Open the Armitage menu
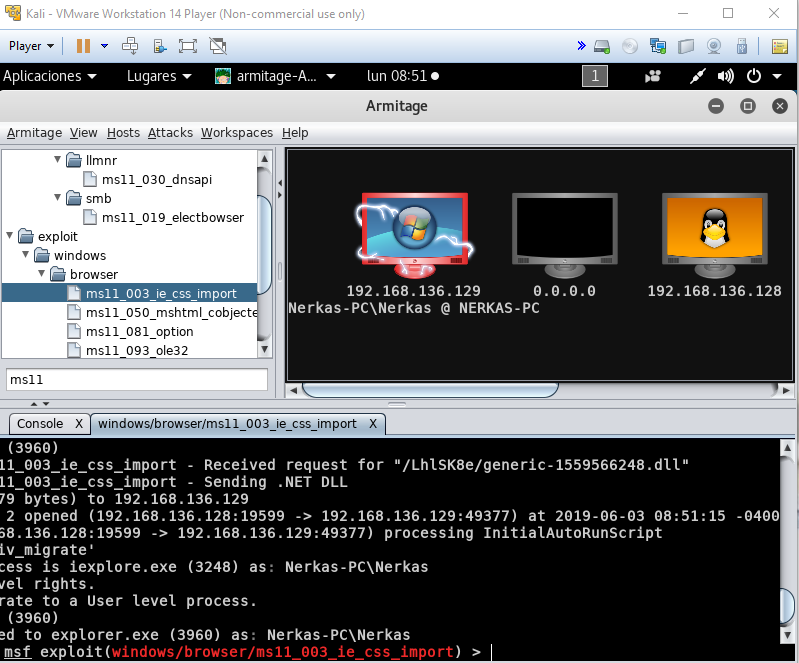 tap(34, 132)
